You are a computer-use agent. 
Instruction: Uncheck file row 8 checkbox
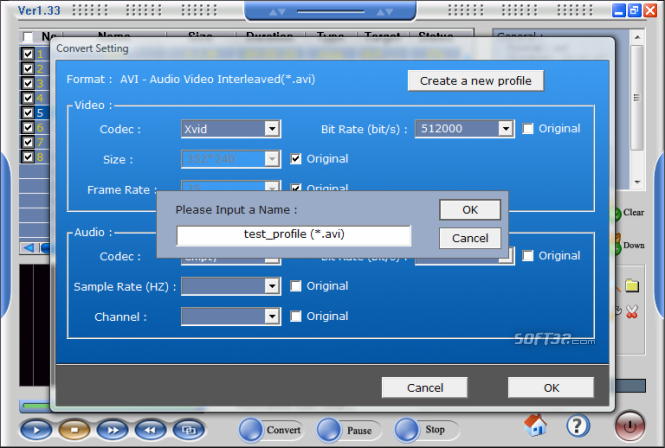click(28, 157)
